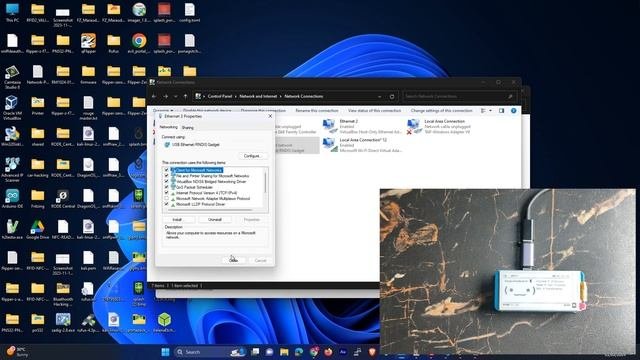The width and height of the screenshot is (640, 360).
Task: Toggle the QoS Packet Scheduler checkbox
Action: [x=166, y=187]
